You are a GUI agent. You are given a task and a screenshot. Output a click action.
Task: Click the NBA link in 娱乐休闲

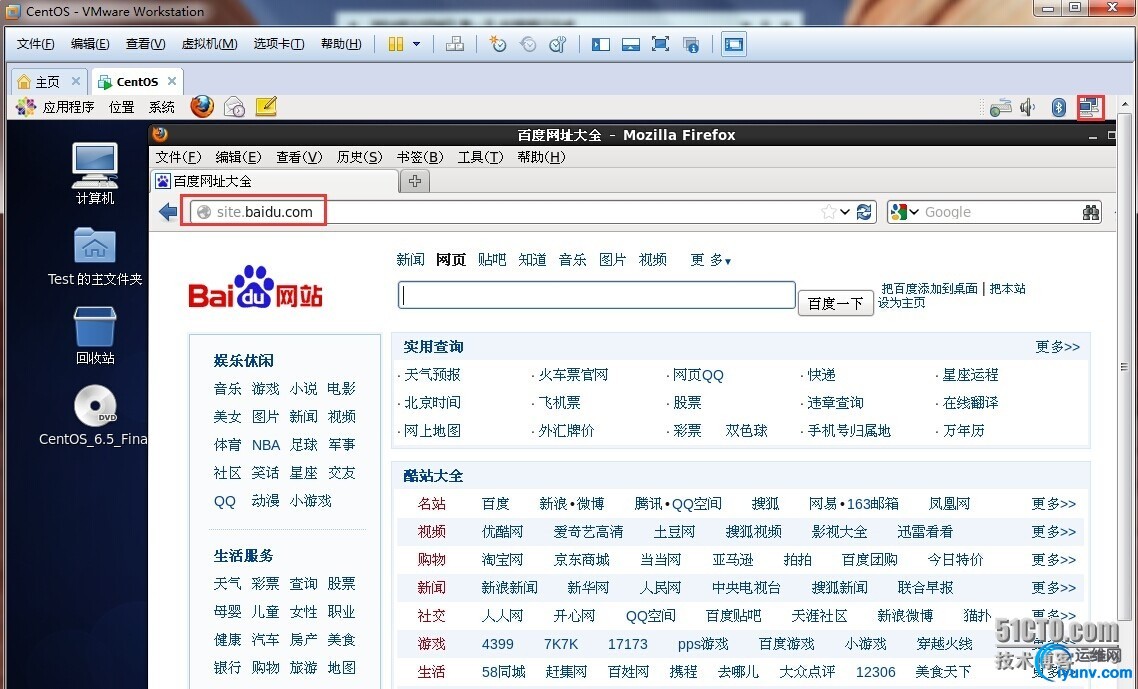(266, 445)
